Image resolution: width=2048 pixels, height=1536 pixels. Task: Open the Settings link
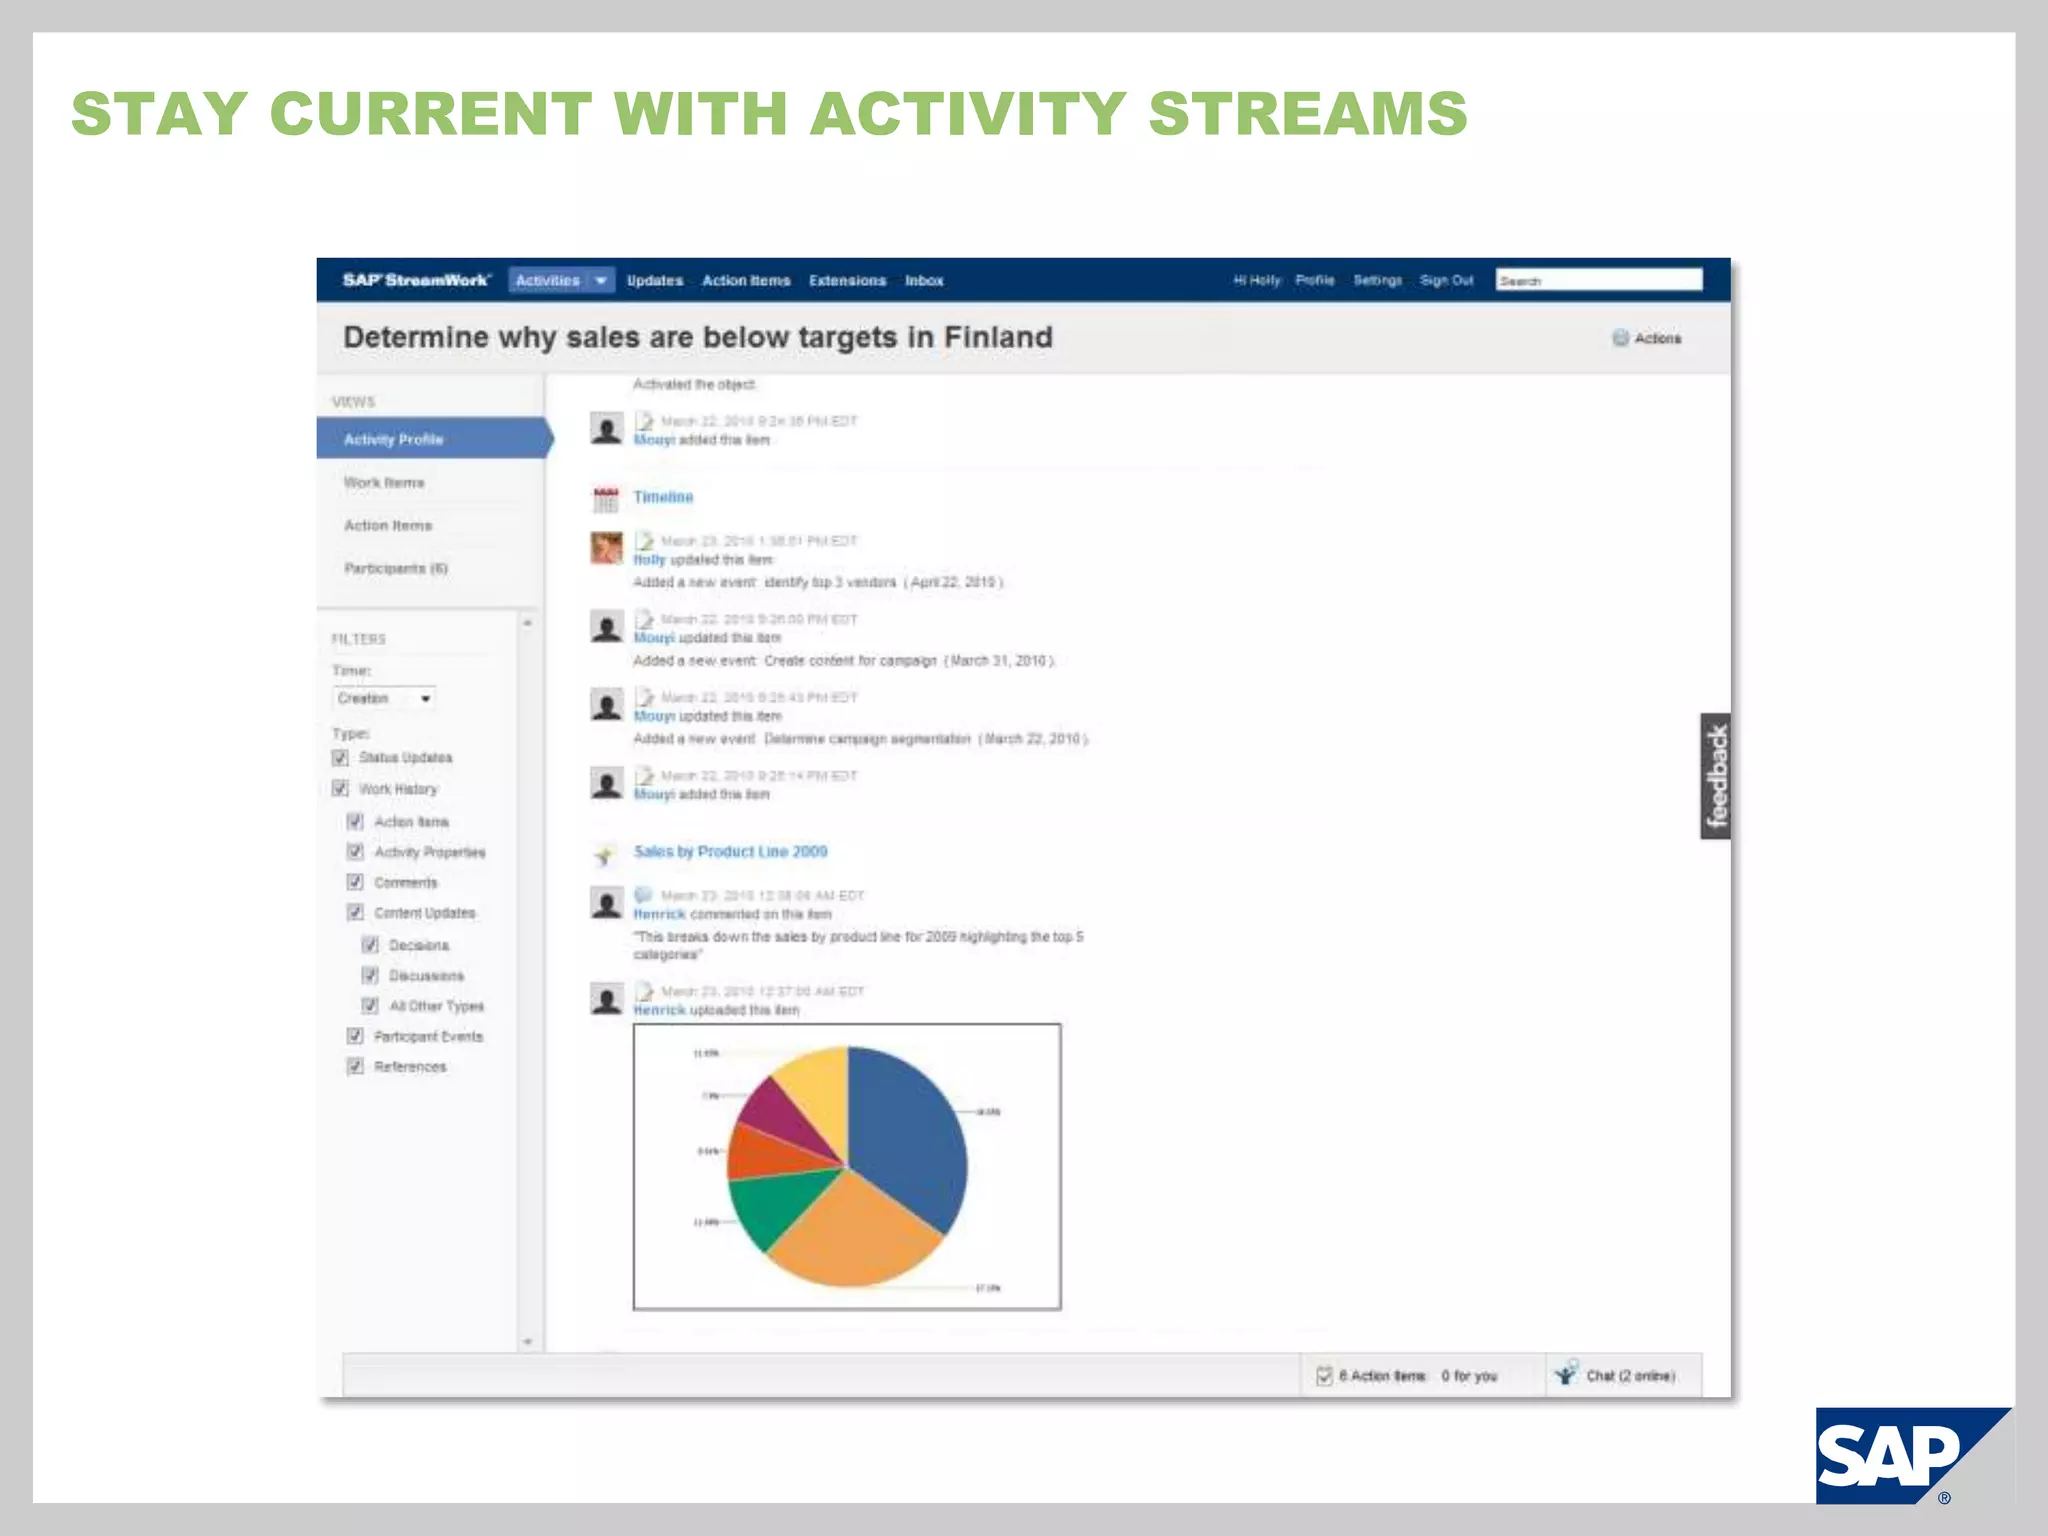pos(1378,281)
